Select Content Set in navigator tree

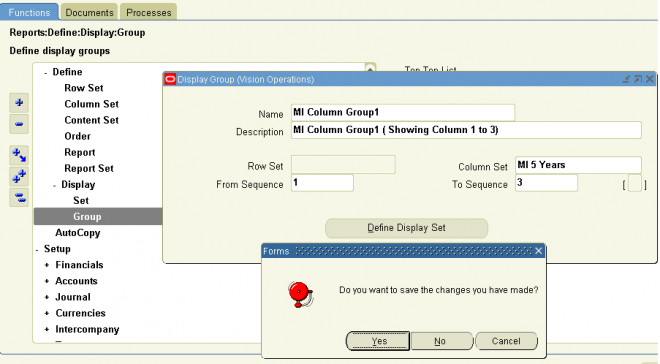click(x=91, y=120)
